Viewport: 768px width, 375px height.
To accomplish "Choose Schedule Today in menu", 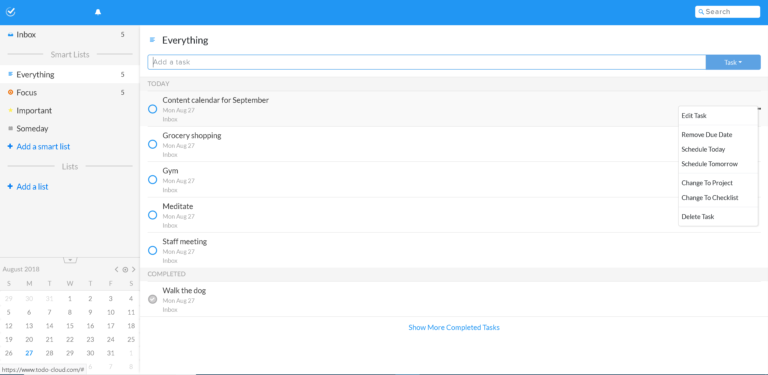I will 703,149.
